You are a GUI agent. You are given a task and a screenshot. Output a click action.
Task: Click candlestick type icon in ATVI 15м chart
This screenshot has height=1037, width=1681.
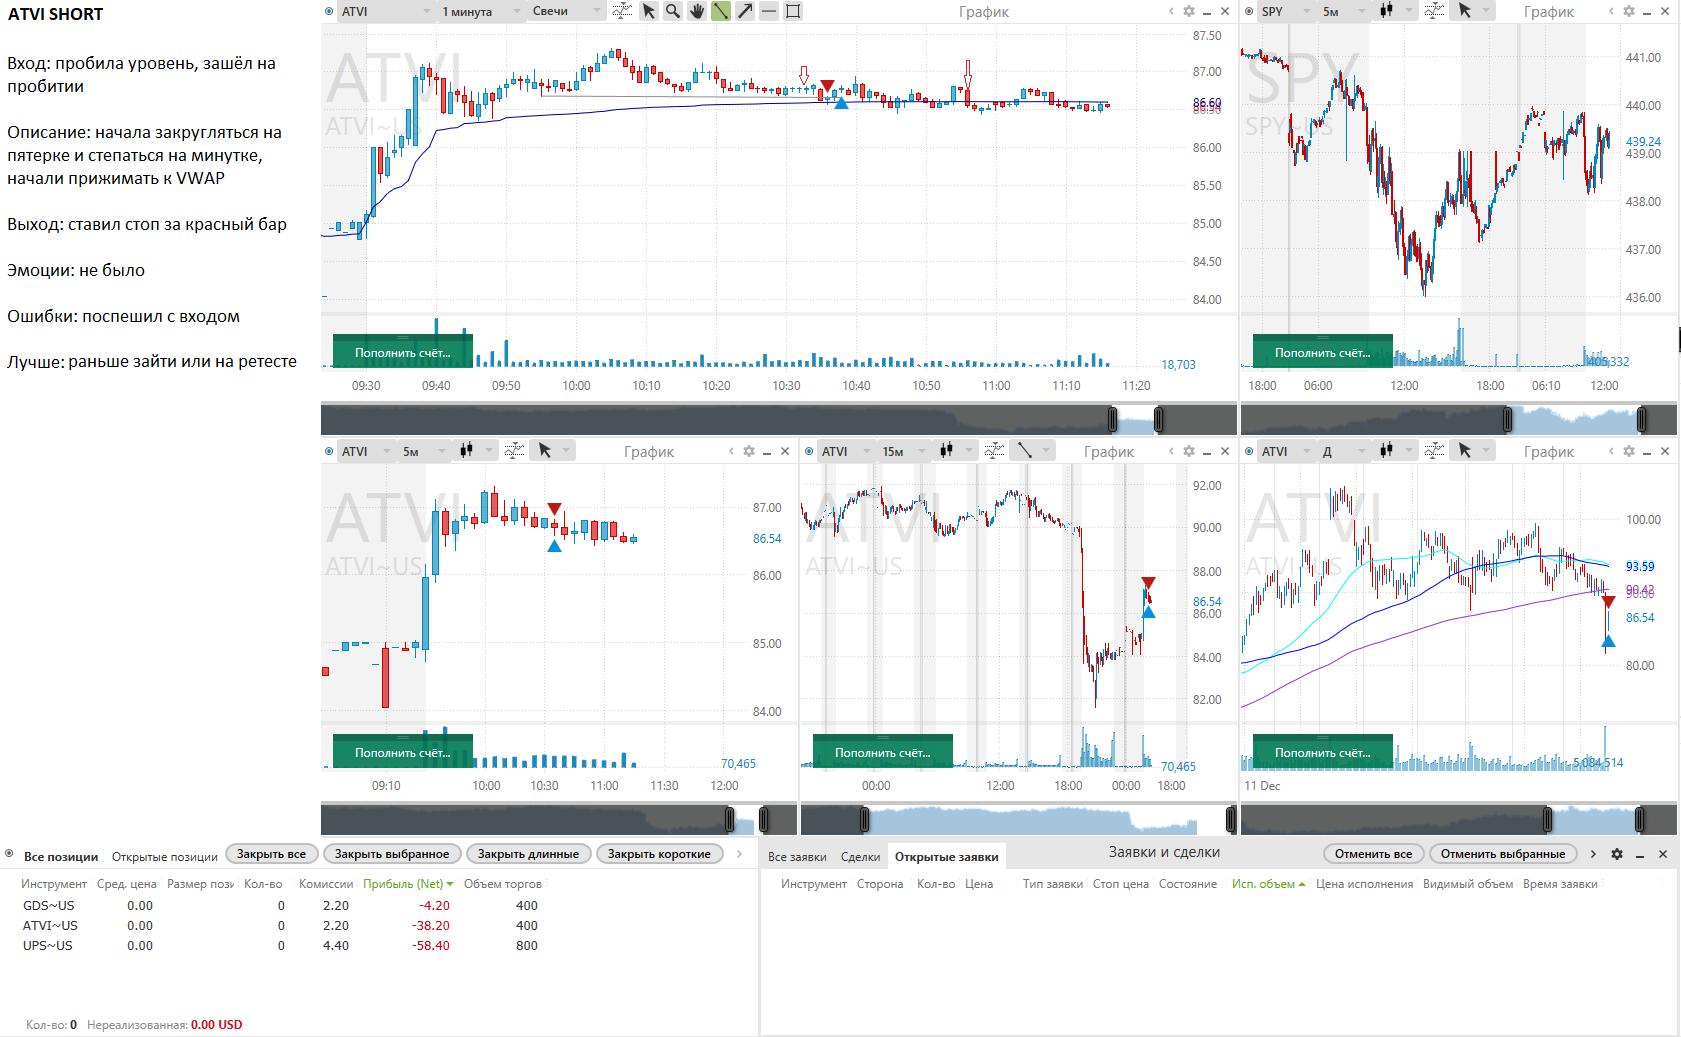946,451
